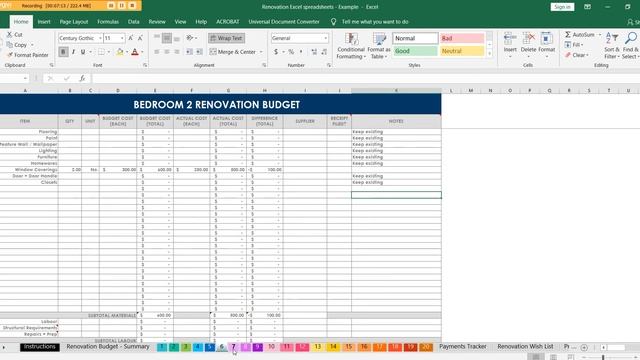Open the Page Layout tab

tap(74, 22)
